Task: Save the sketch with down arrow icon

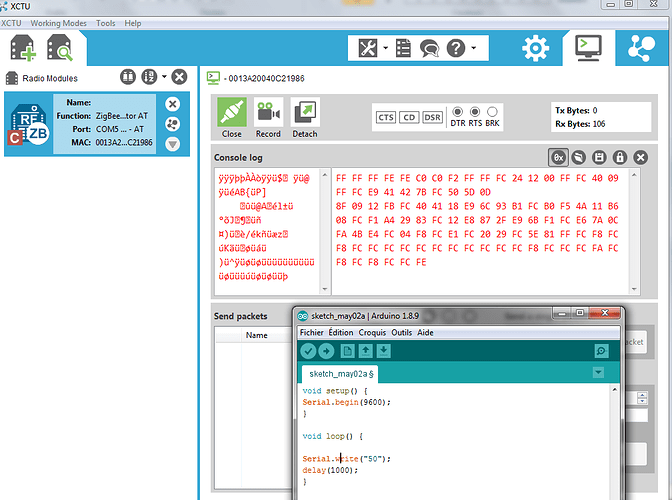Action: (384, 351)
